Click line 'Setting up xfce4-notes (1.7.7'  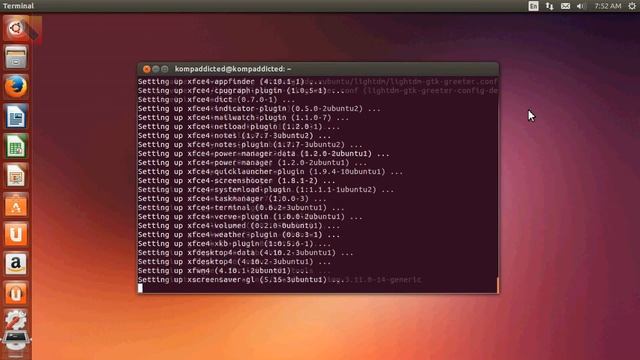pos(234,136)
